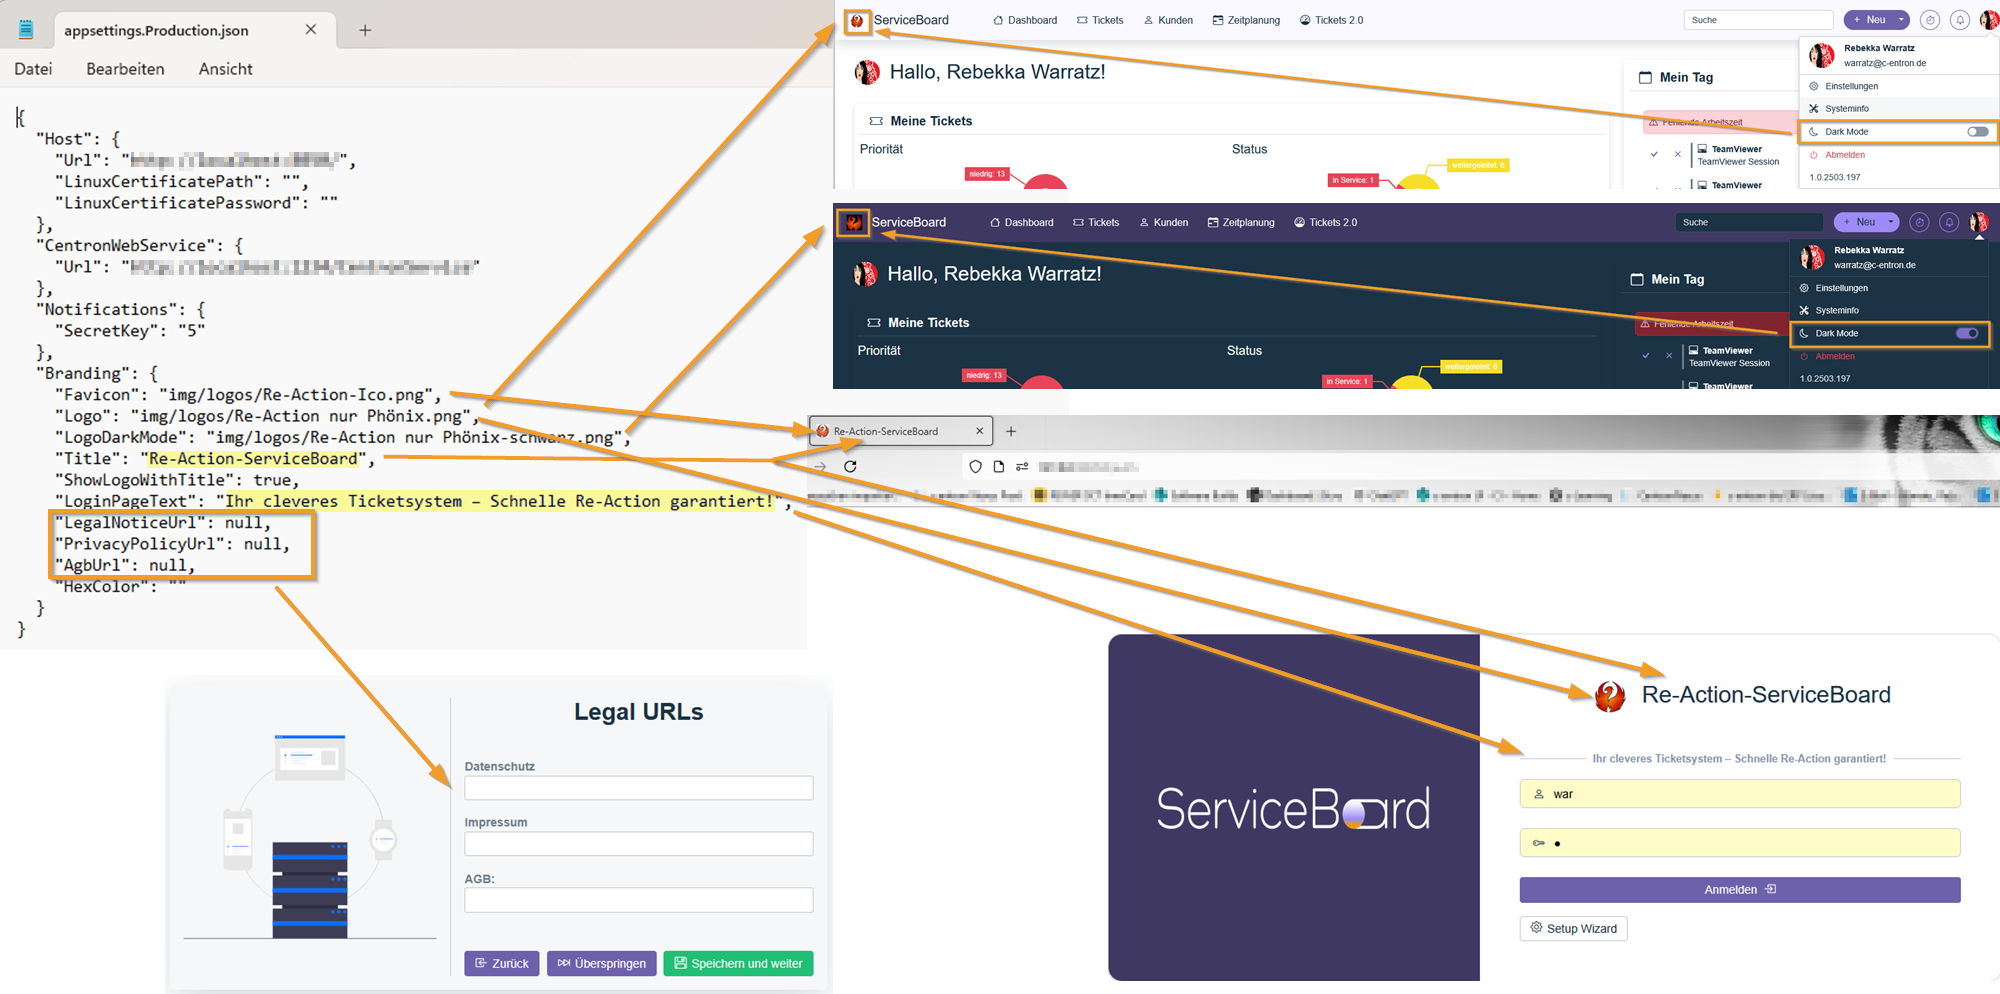
Task: Click the site permissions icon in address bar
Action: (x=1022, y=466)
